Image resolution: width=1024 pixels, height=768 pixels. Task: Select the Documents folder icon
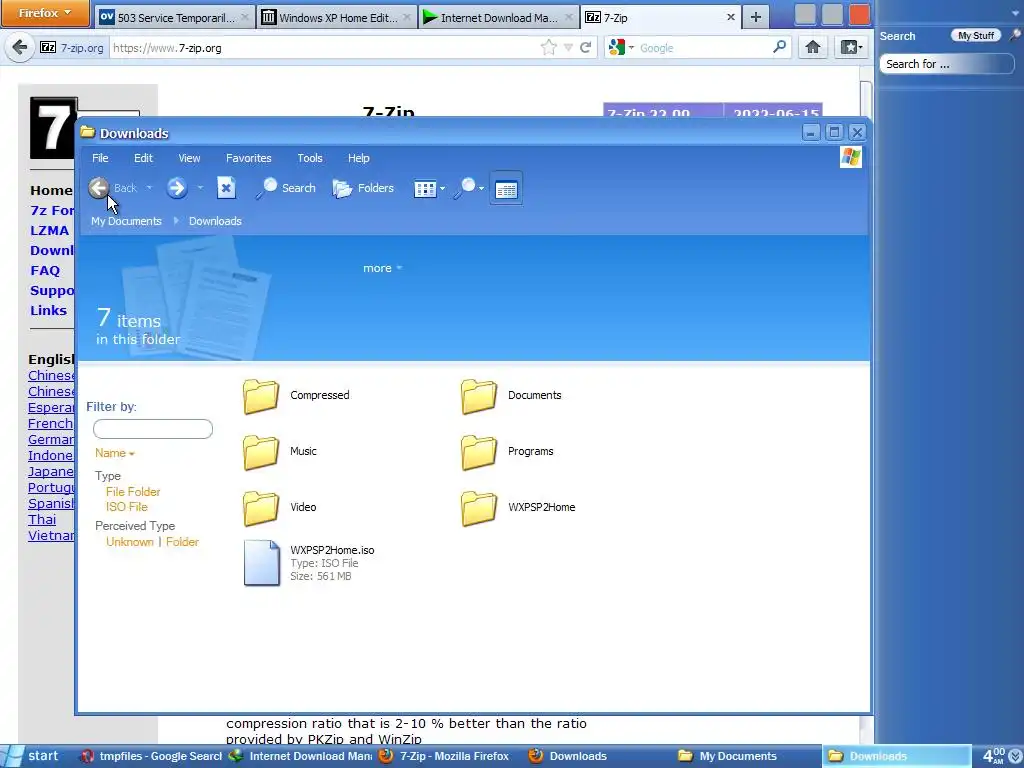pyautogui.click(x=479, y=396)
